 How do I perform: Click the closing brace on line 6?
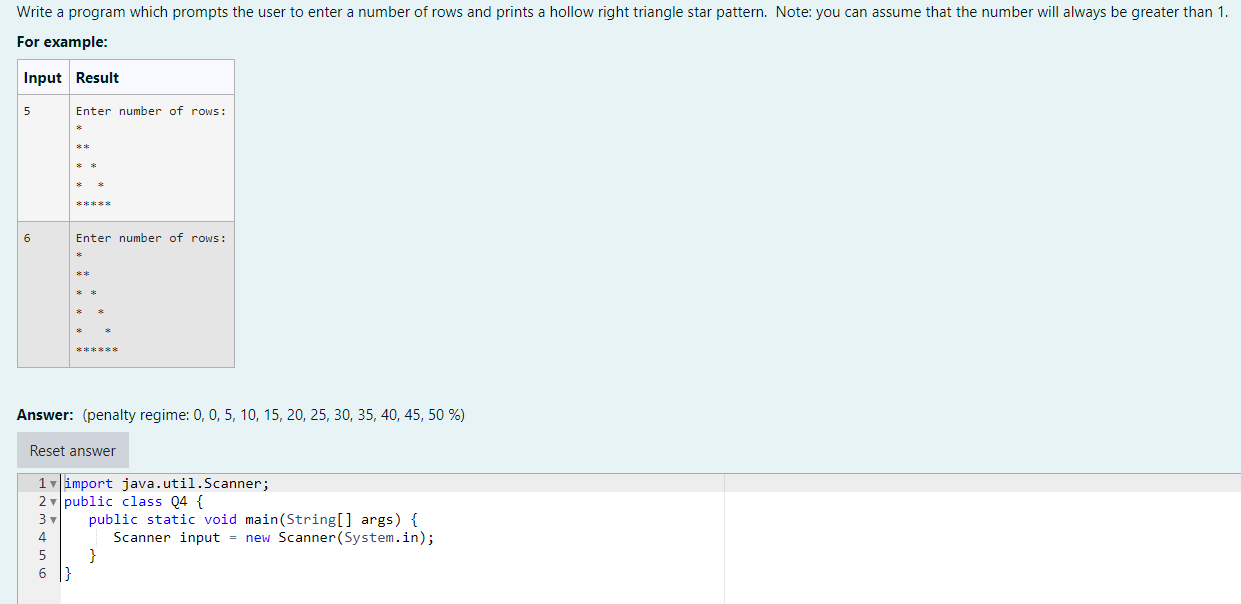65,572
